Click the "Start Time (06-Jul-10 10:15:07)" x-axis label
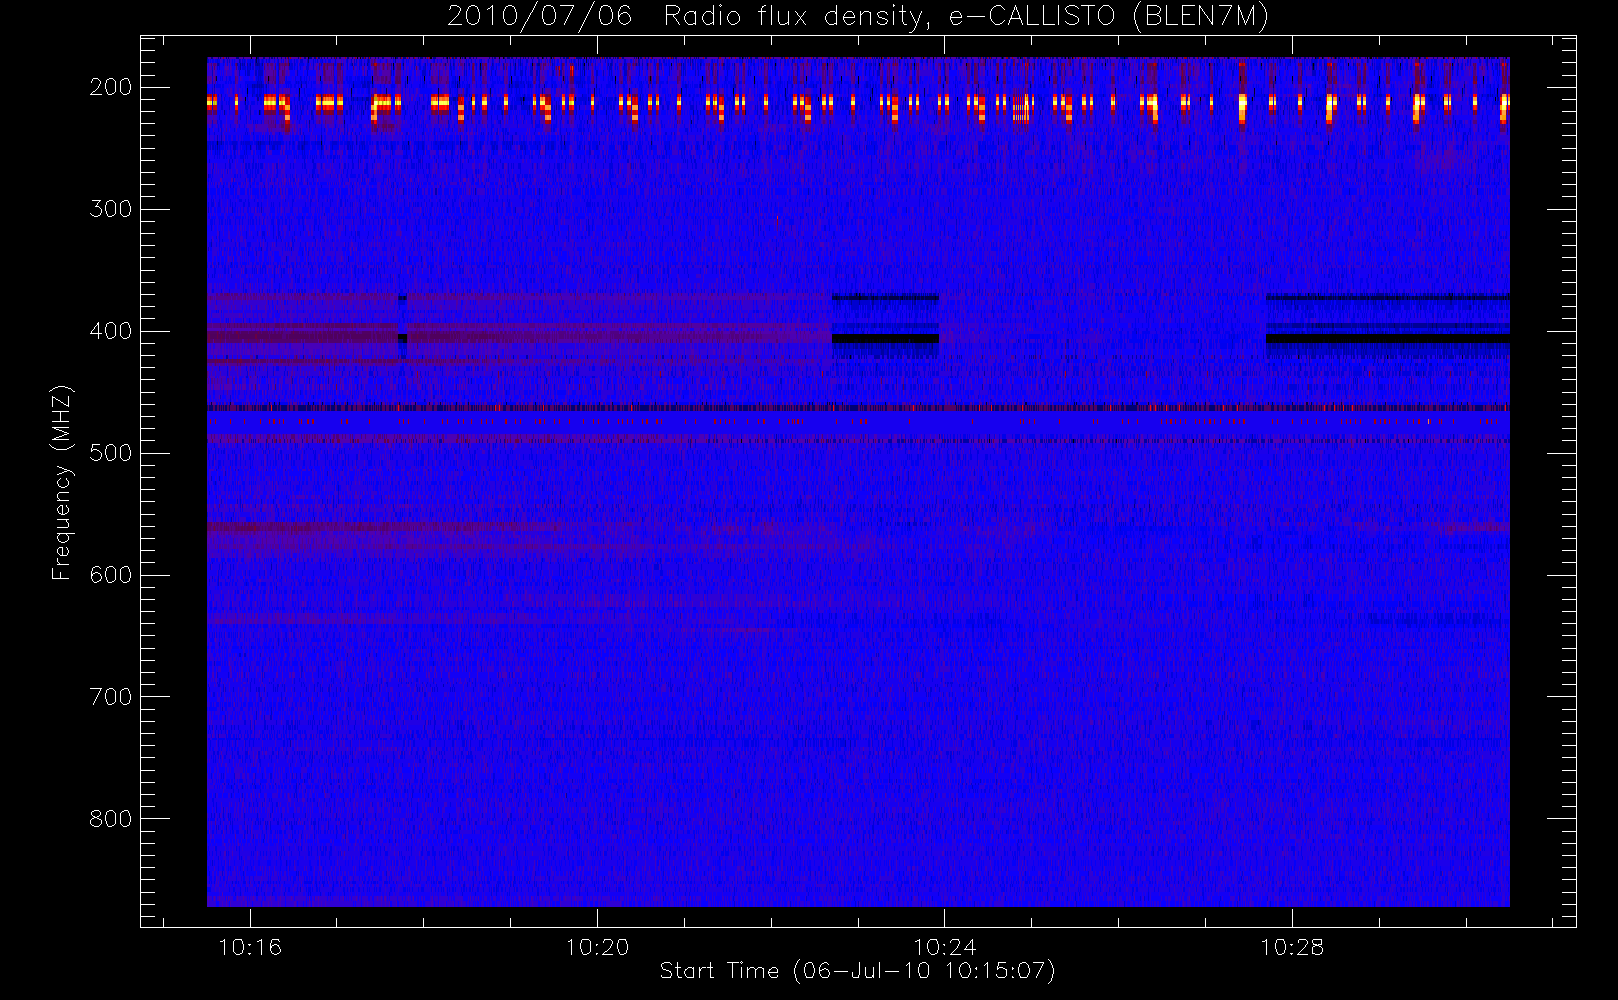 [x=858, y=971]
